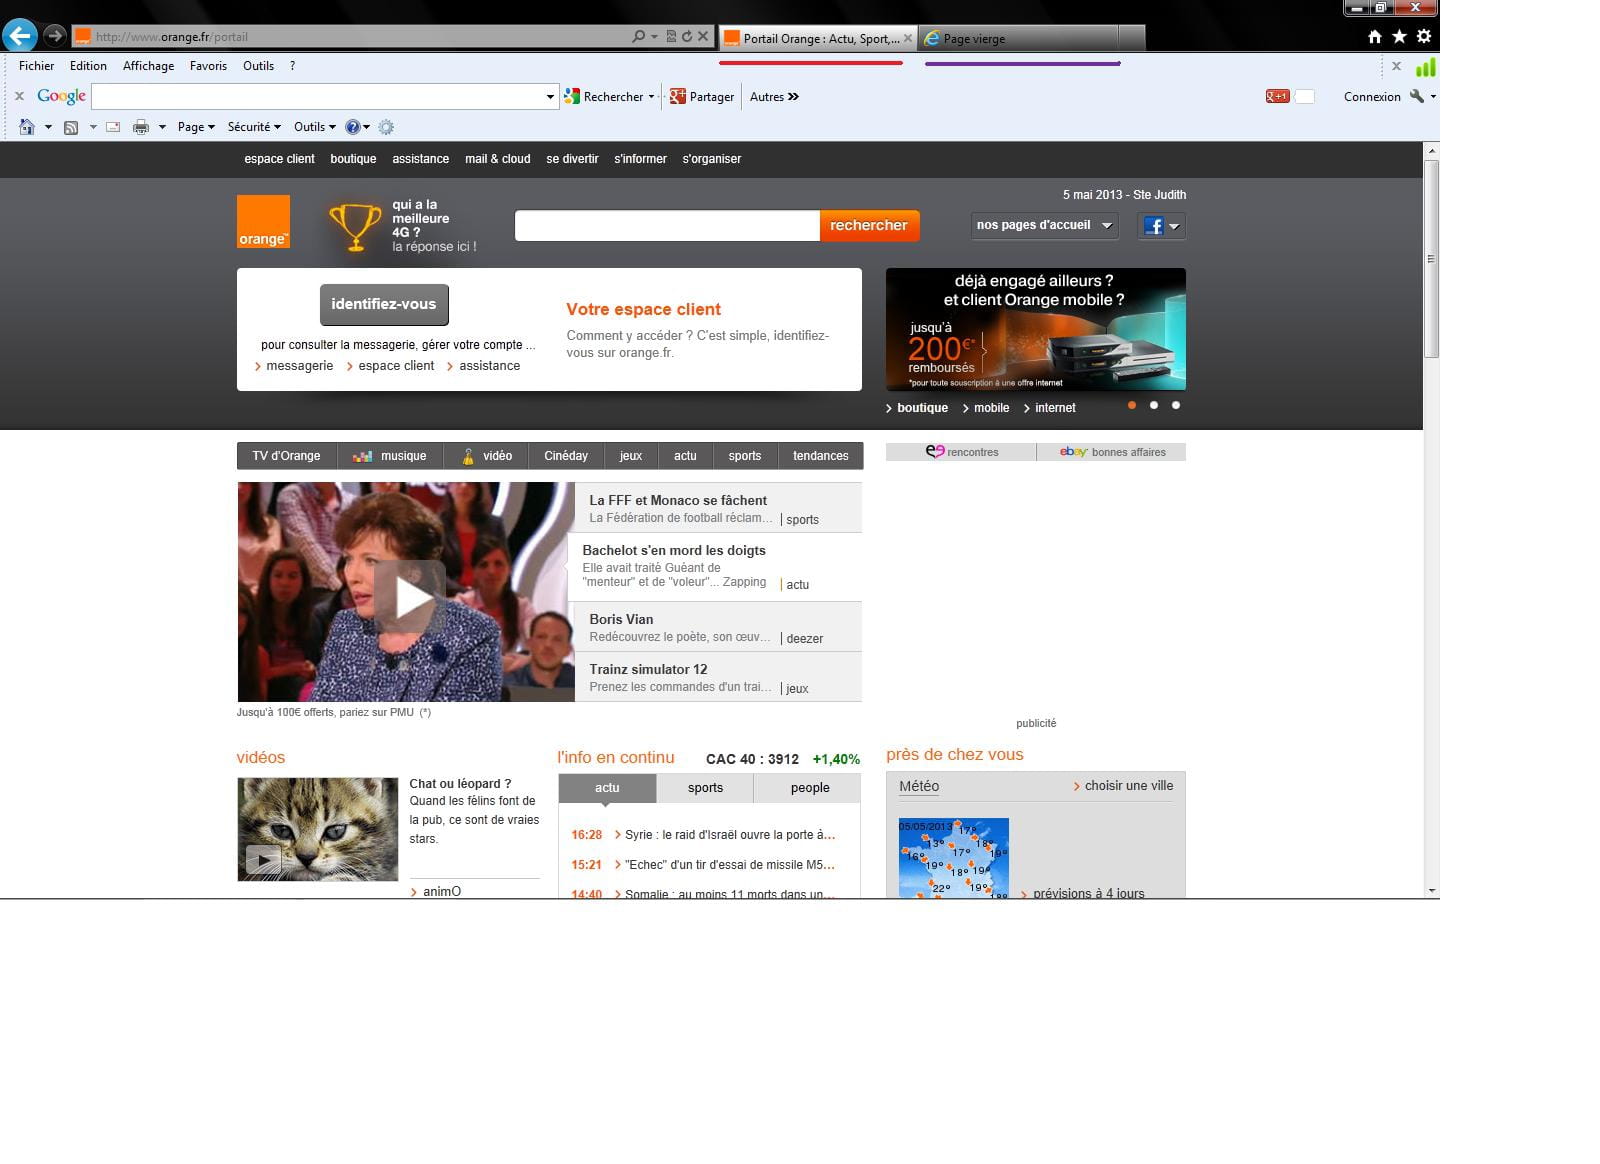1600x1164 pixels.
Task: Play the kitten video thumbnail
Action: pyautogui.click(x=264, y=859)
